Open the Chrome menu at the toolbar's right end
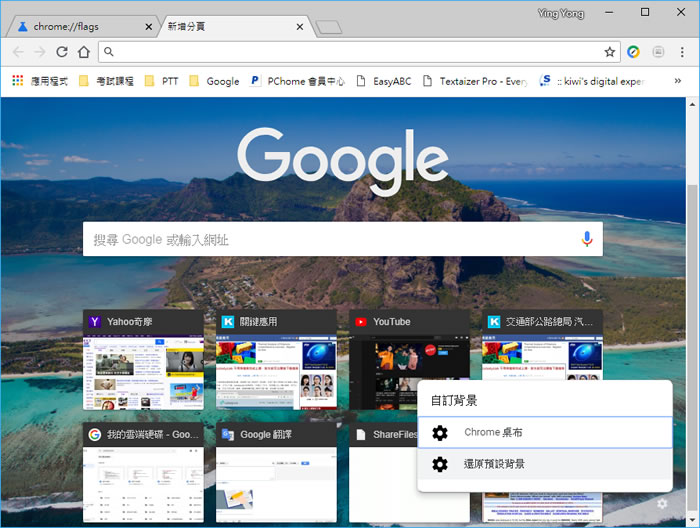This screenshot has width=700, height=528. click(682, 51)
